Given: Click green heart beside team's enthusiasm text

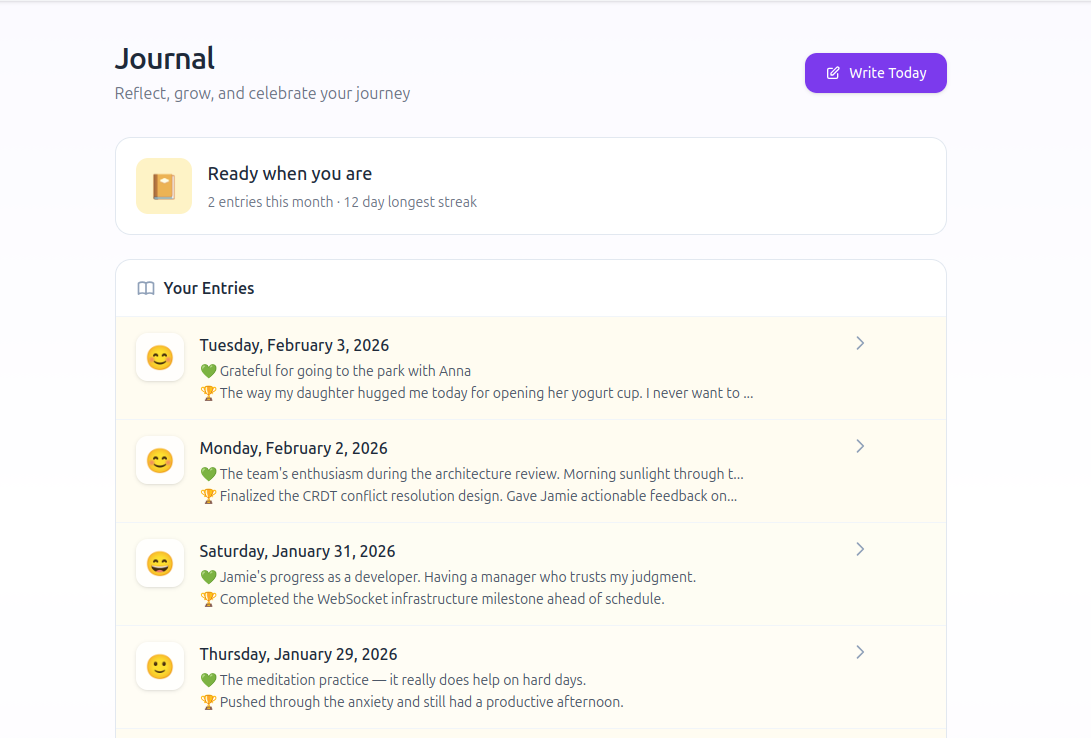Looking at the screenshot, I should 208,474.
